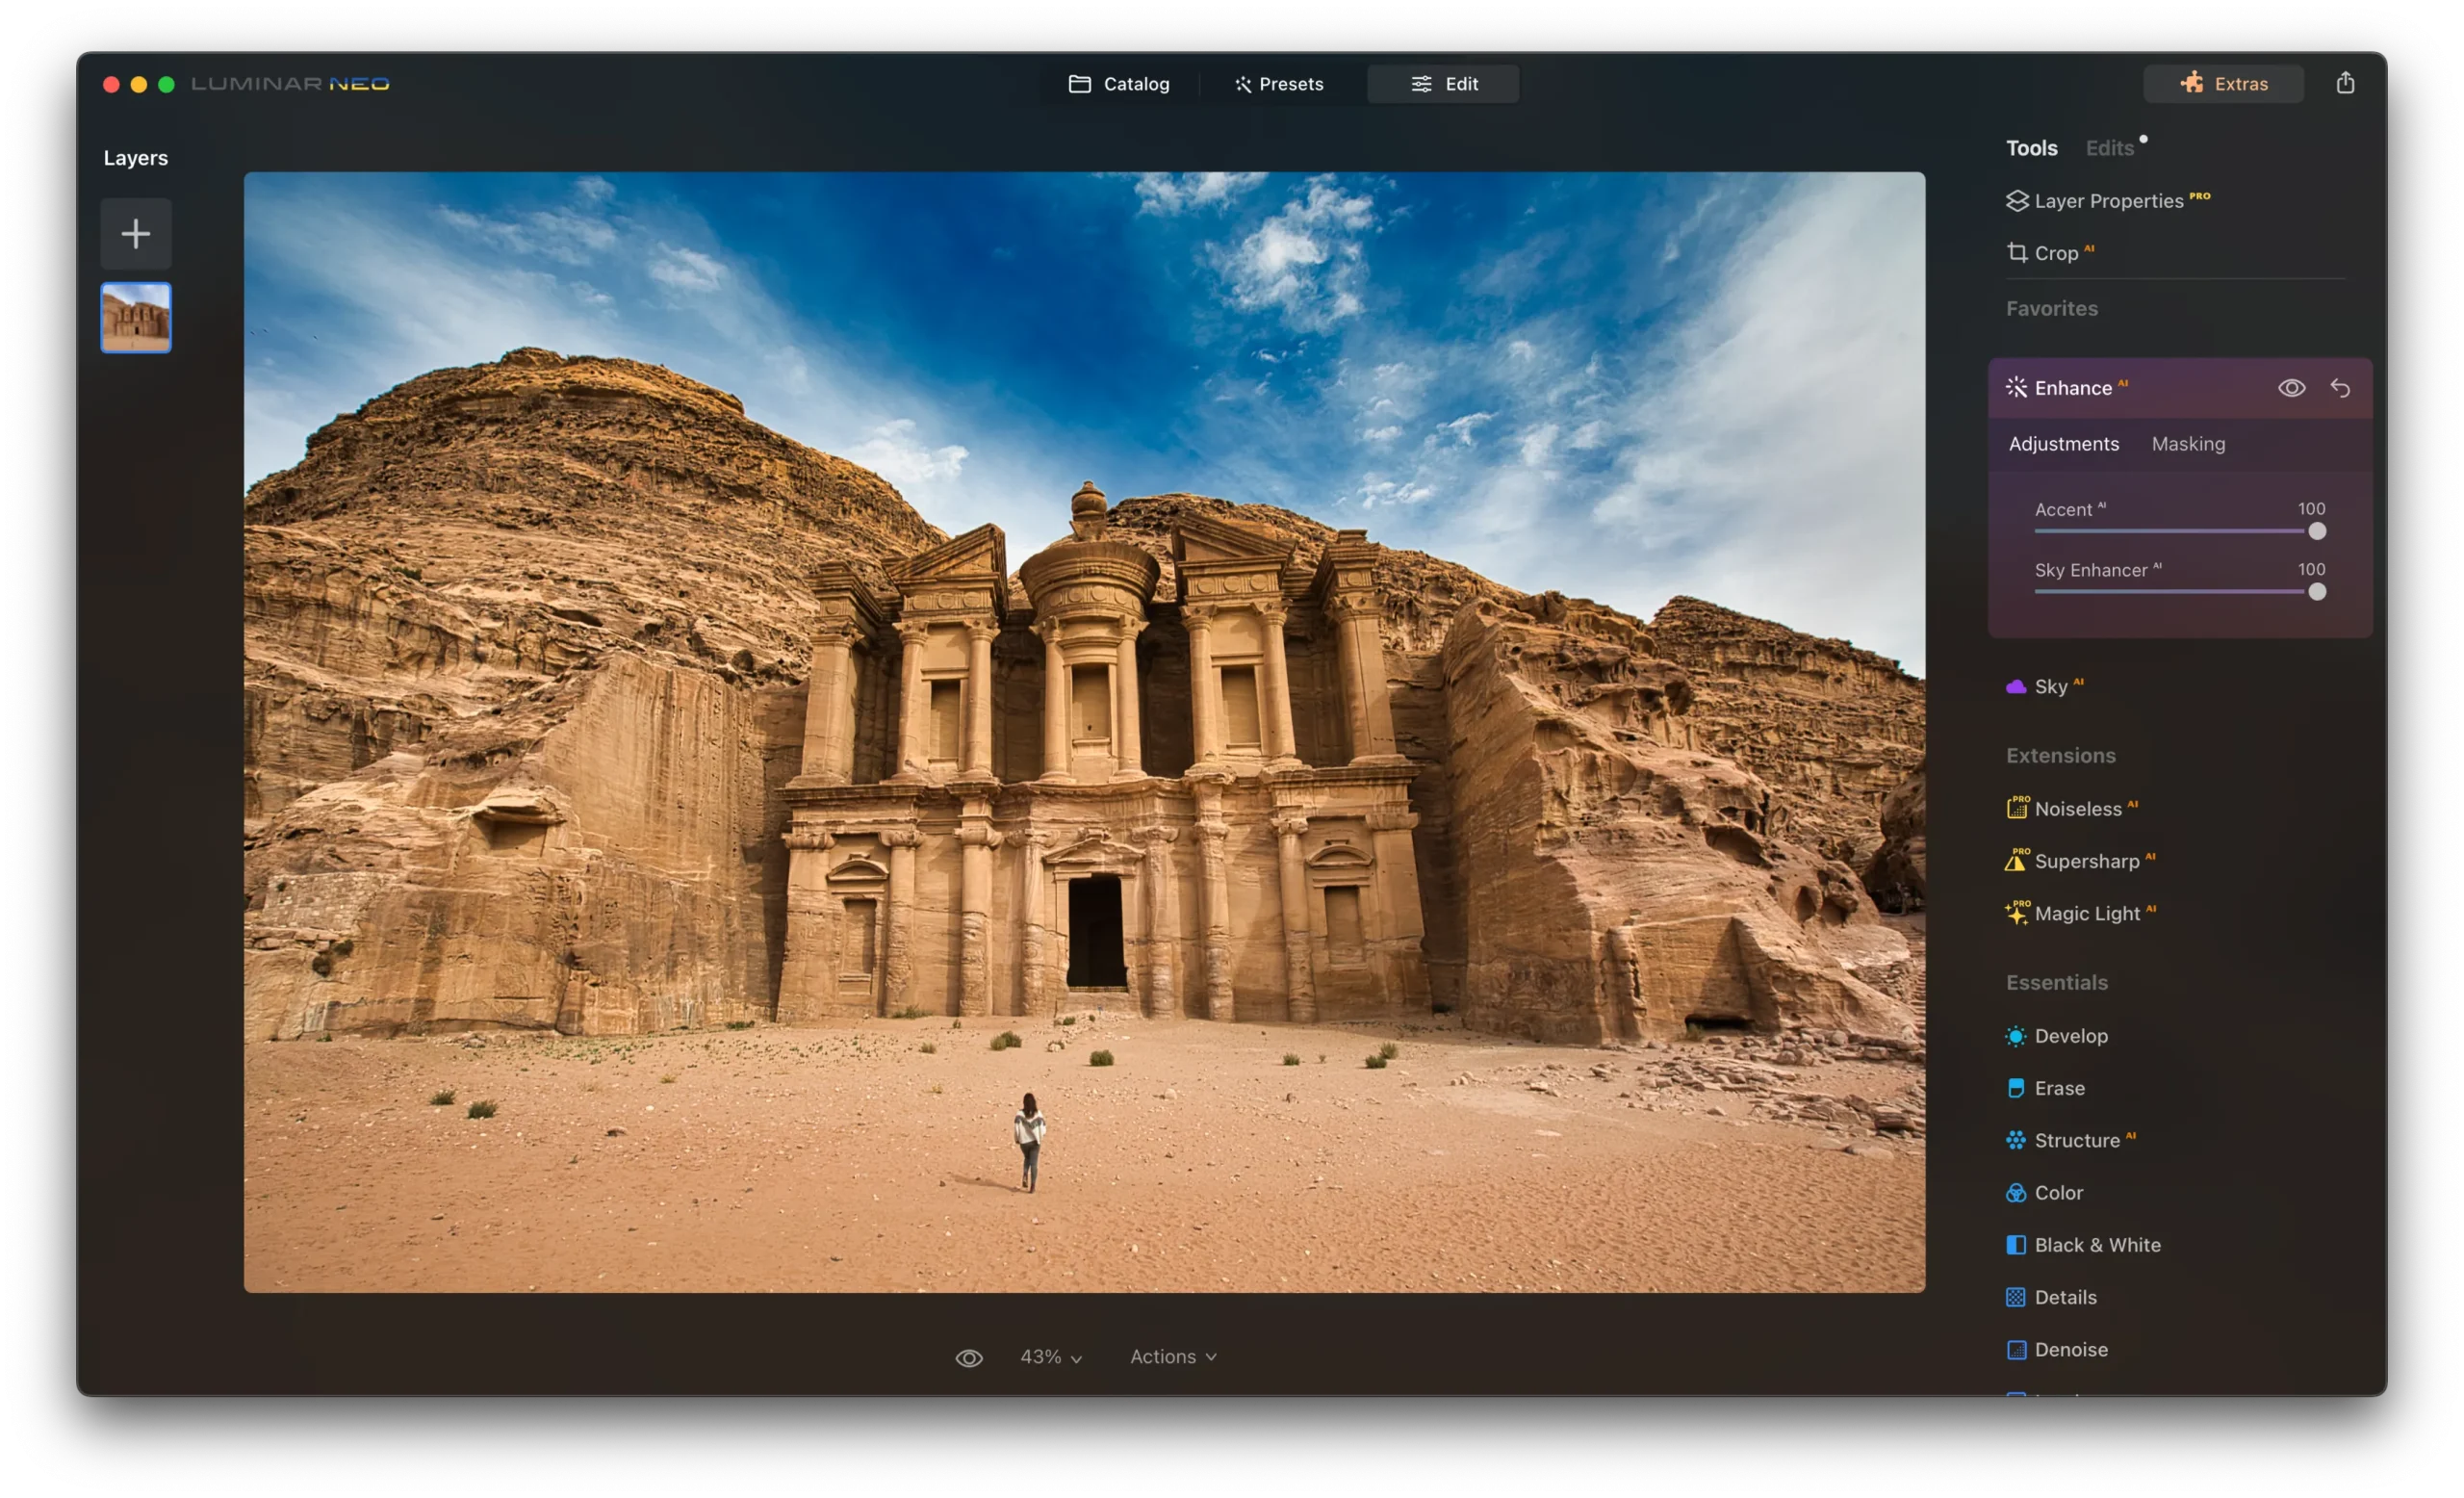Screen dimensions: 2464x1498
Task: Click the Extras button
Action: (x=2223, y=84)
